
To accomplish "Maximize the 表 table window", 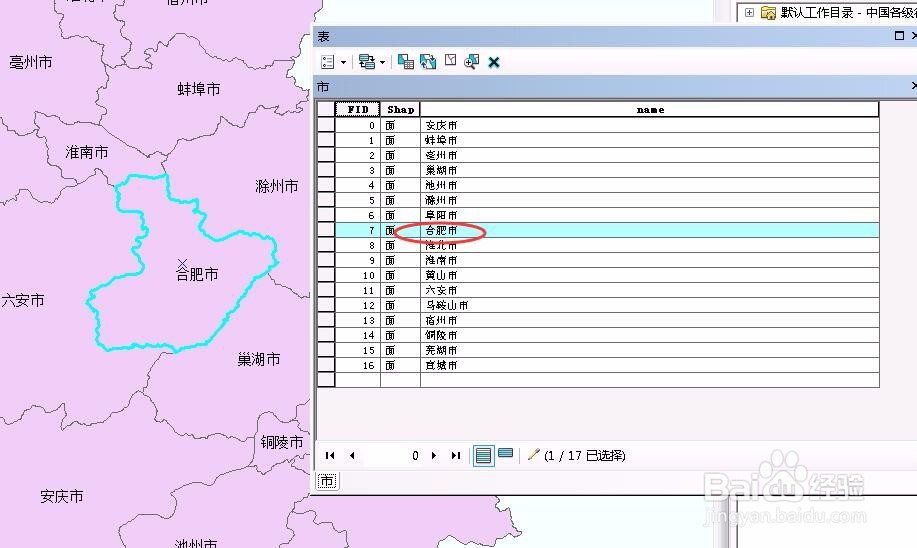I will coord(899,36).
